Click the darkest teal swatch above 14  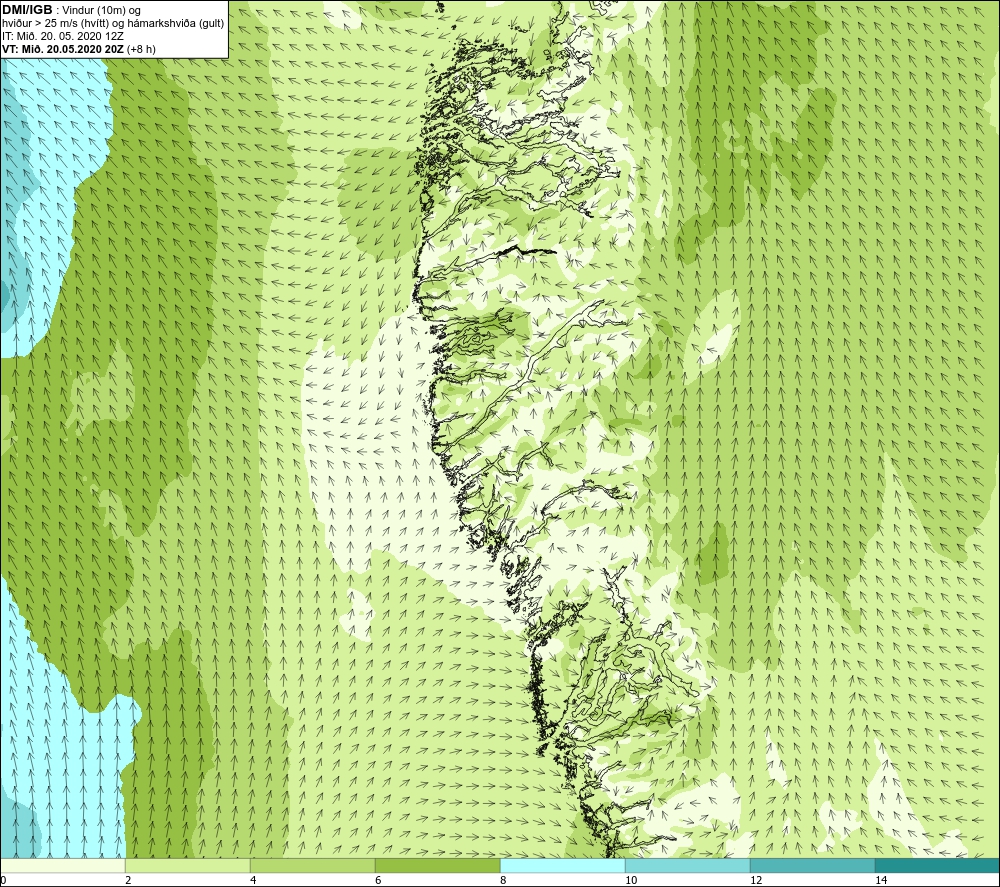point(938,866)
